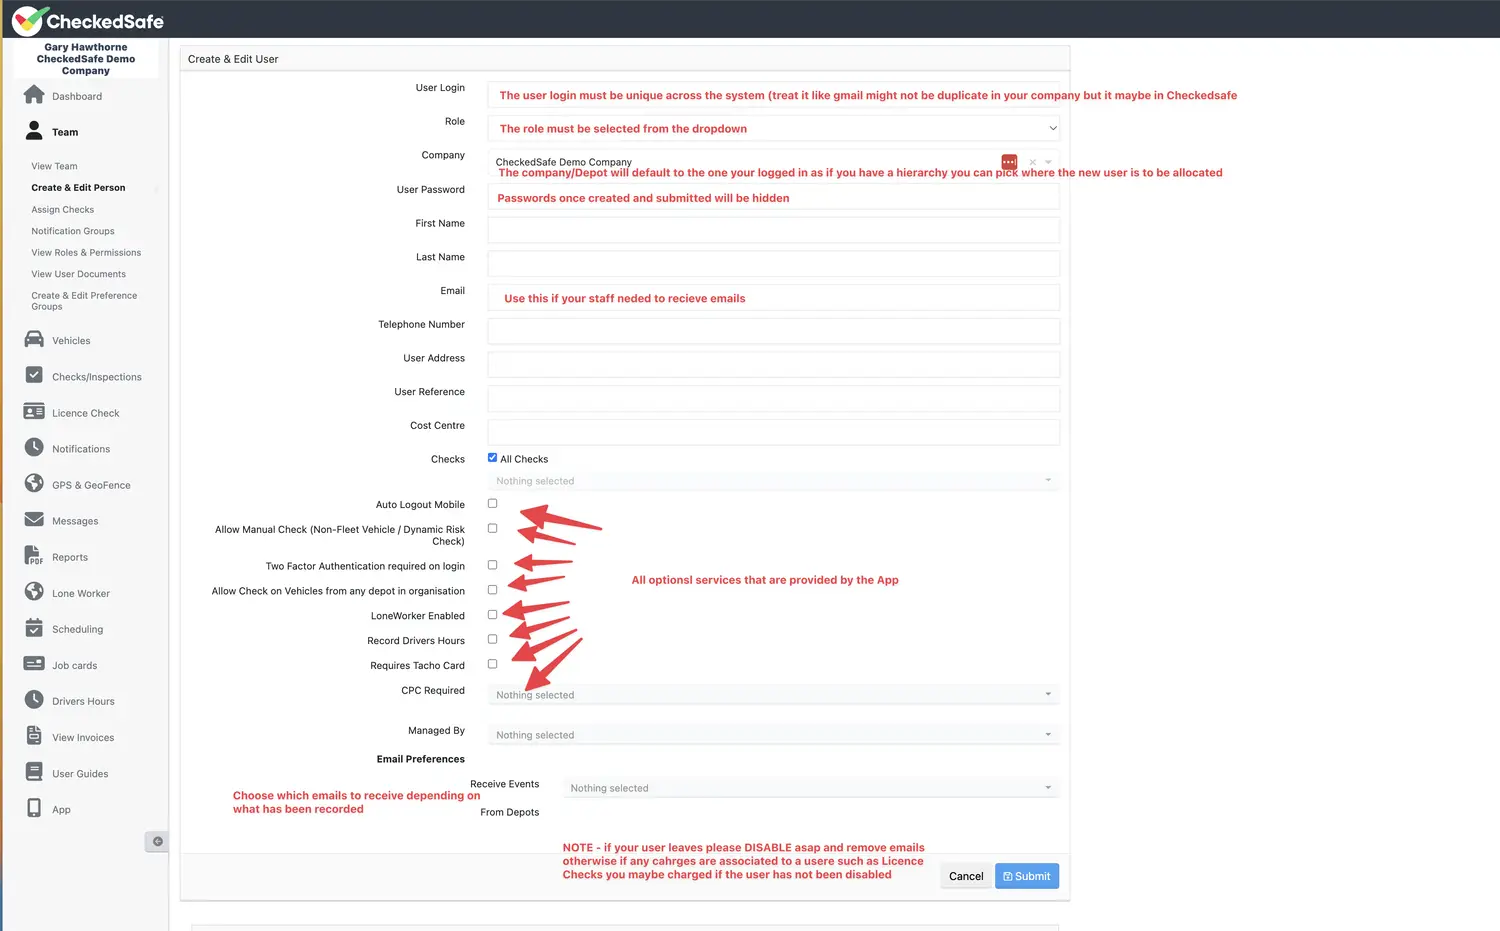The width and height of the screenshot is (1500, 931).
Task: Open the Managed By dropdown
Action: [770, 733]
